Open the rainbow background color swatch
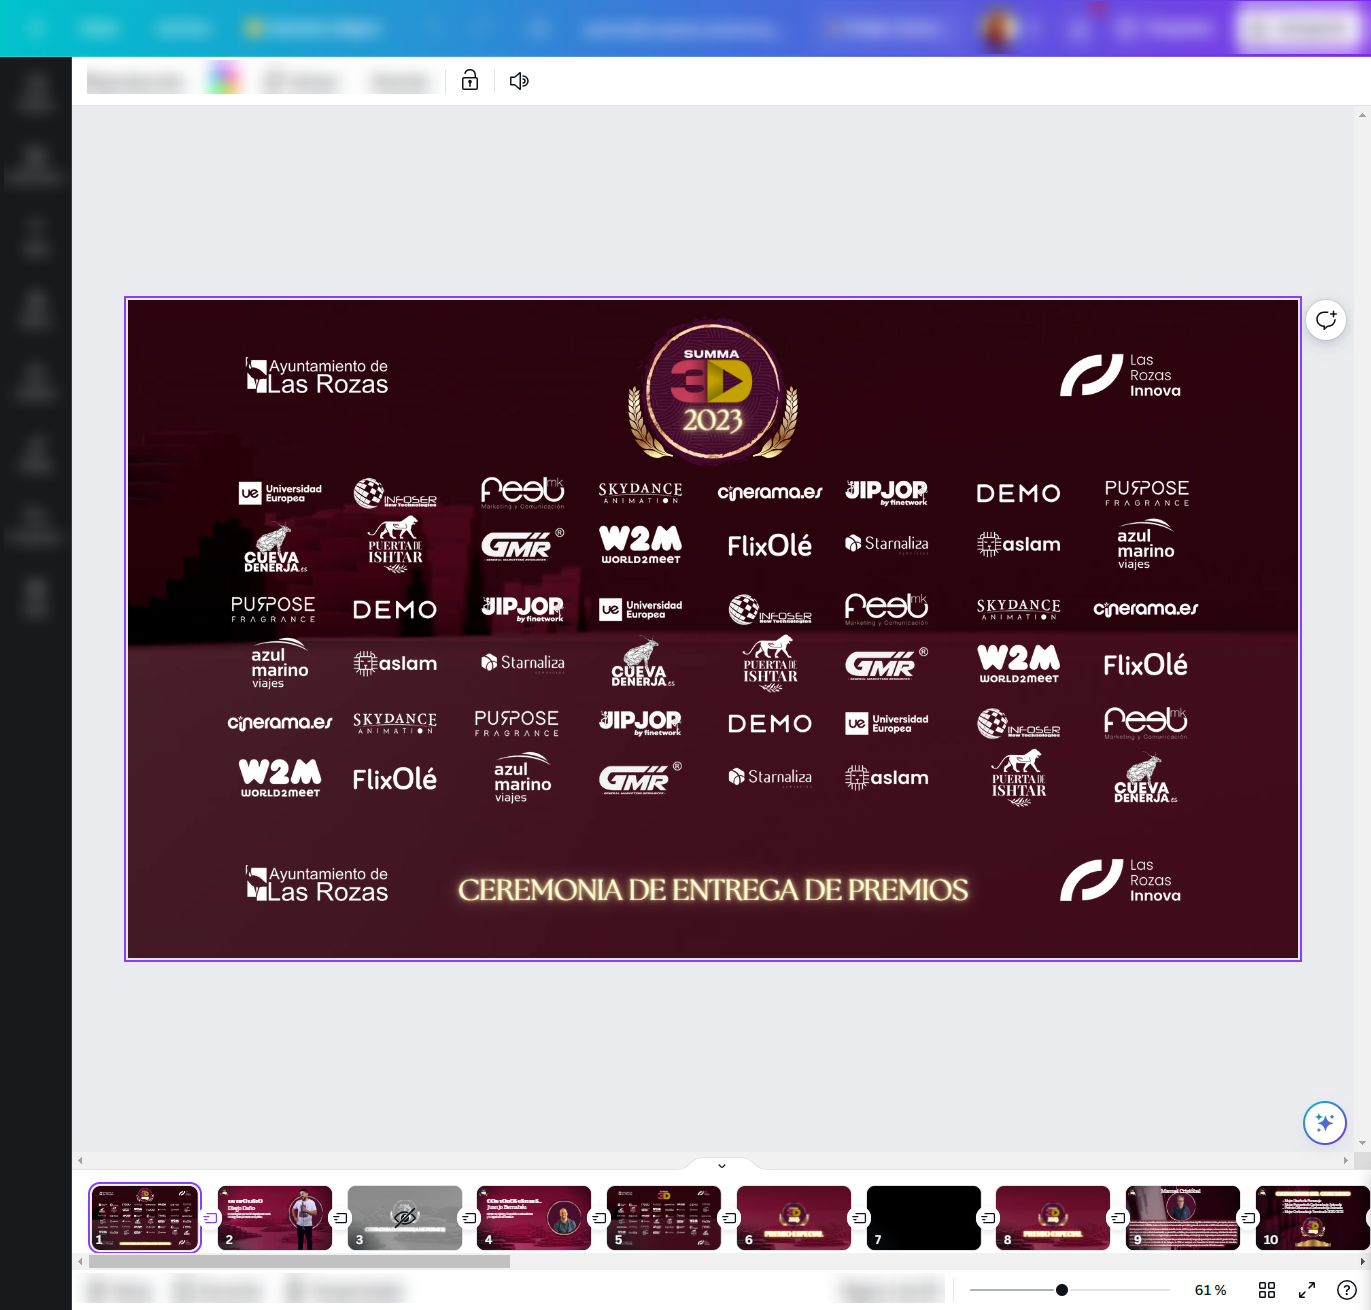Viewport: 1371px width, 1310px height. [x=225, y=79]
